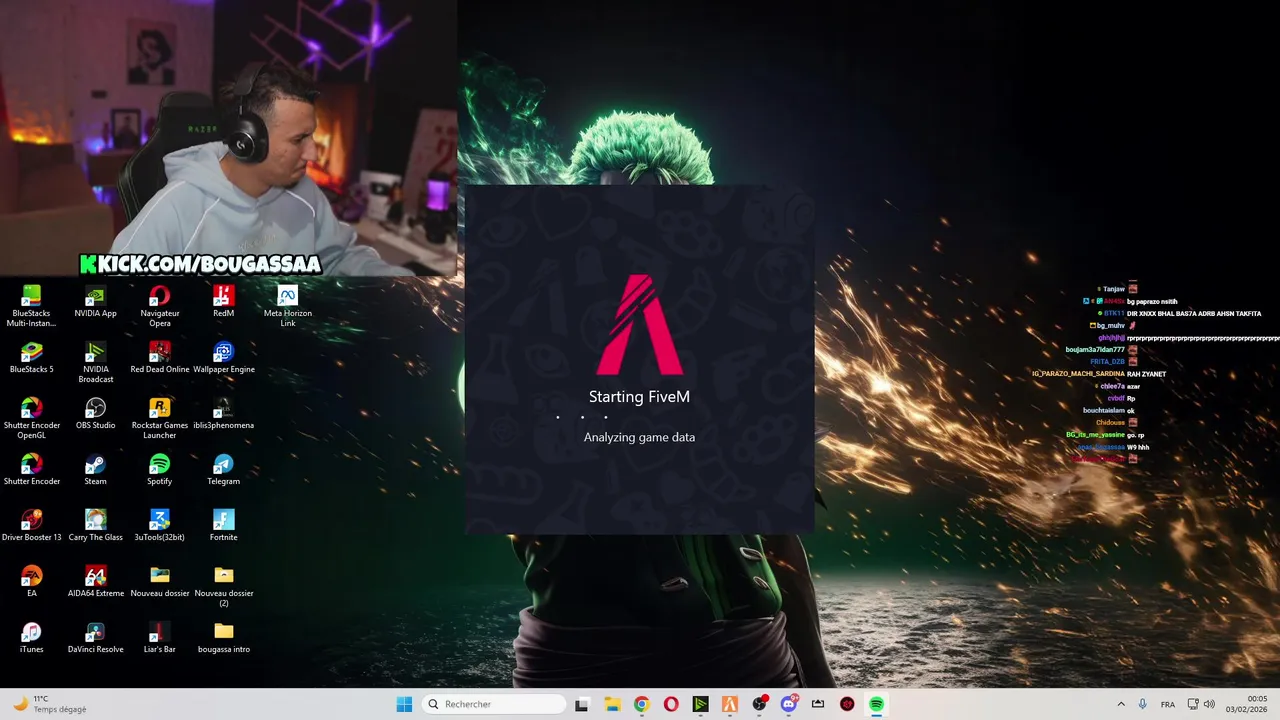Click the KICK.COM/BOUGASSAA banner text
This screenshot has width=1280, height=720.
point(201,264)
